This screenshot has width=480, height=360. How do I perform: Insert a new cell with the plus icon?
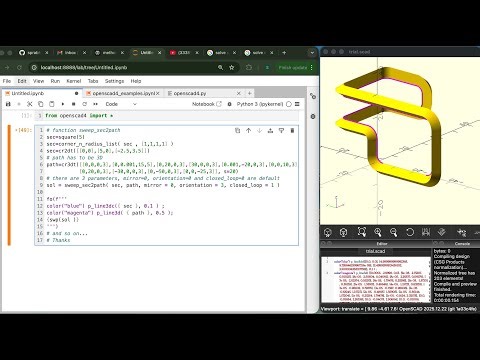(x=19, y=104)
